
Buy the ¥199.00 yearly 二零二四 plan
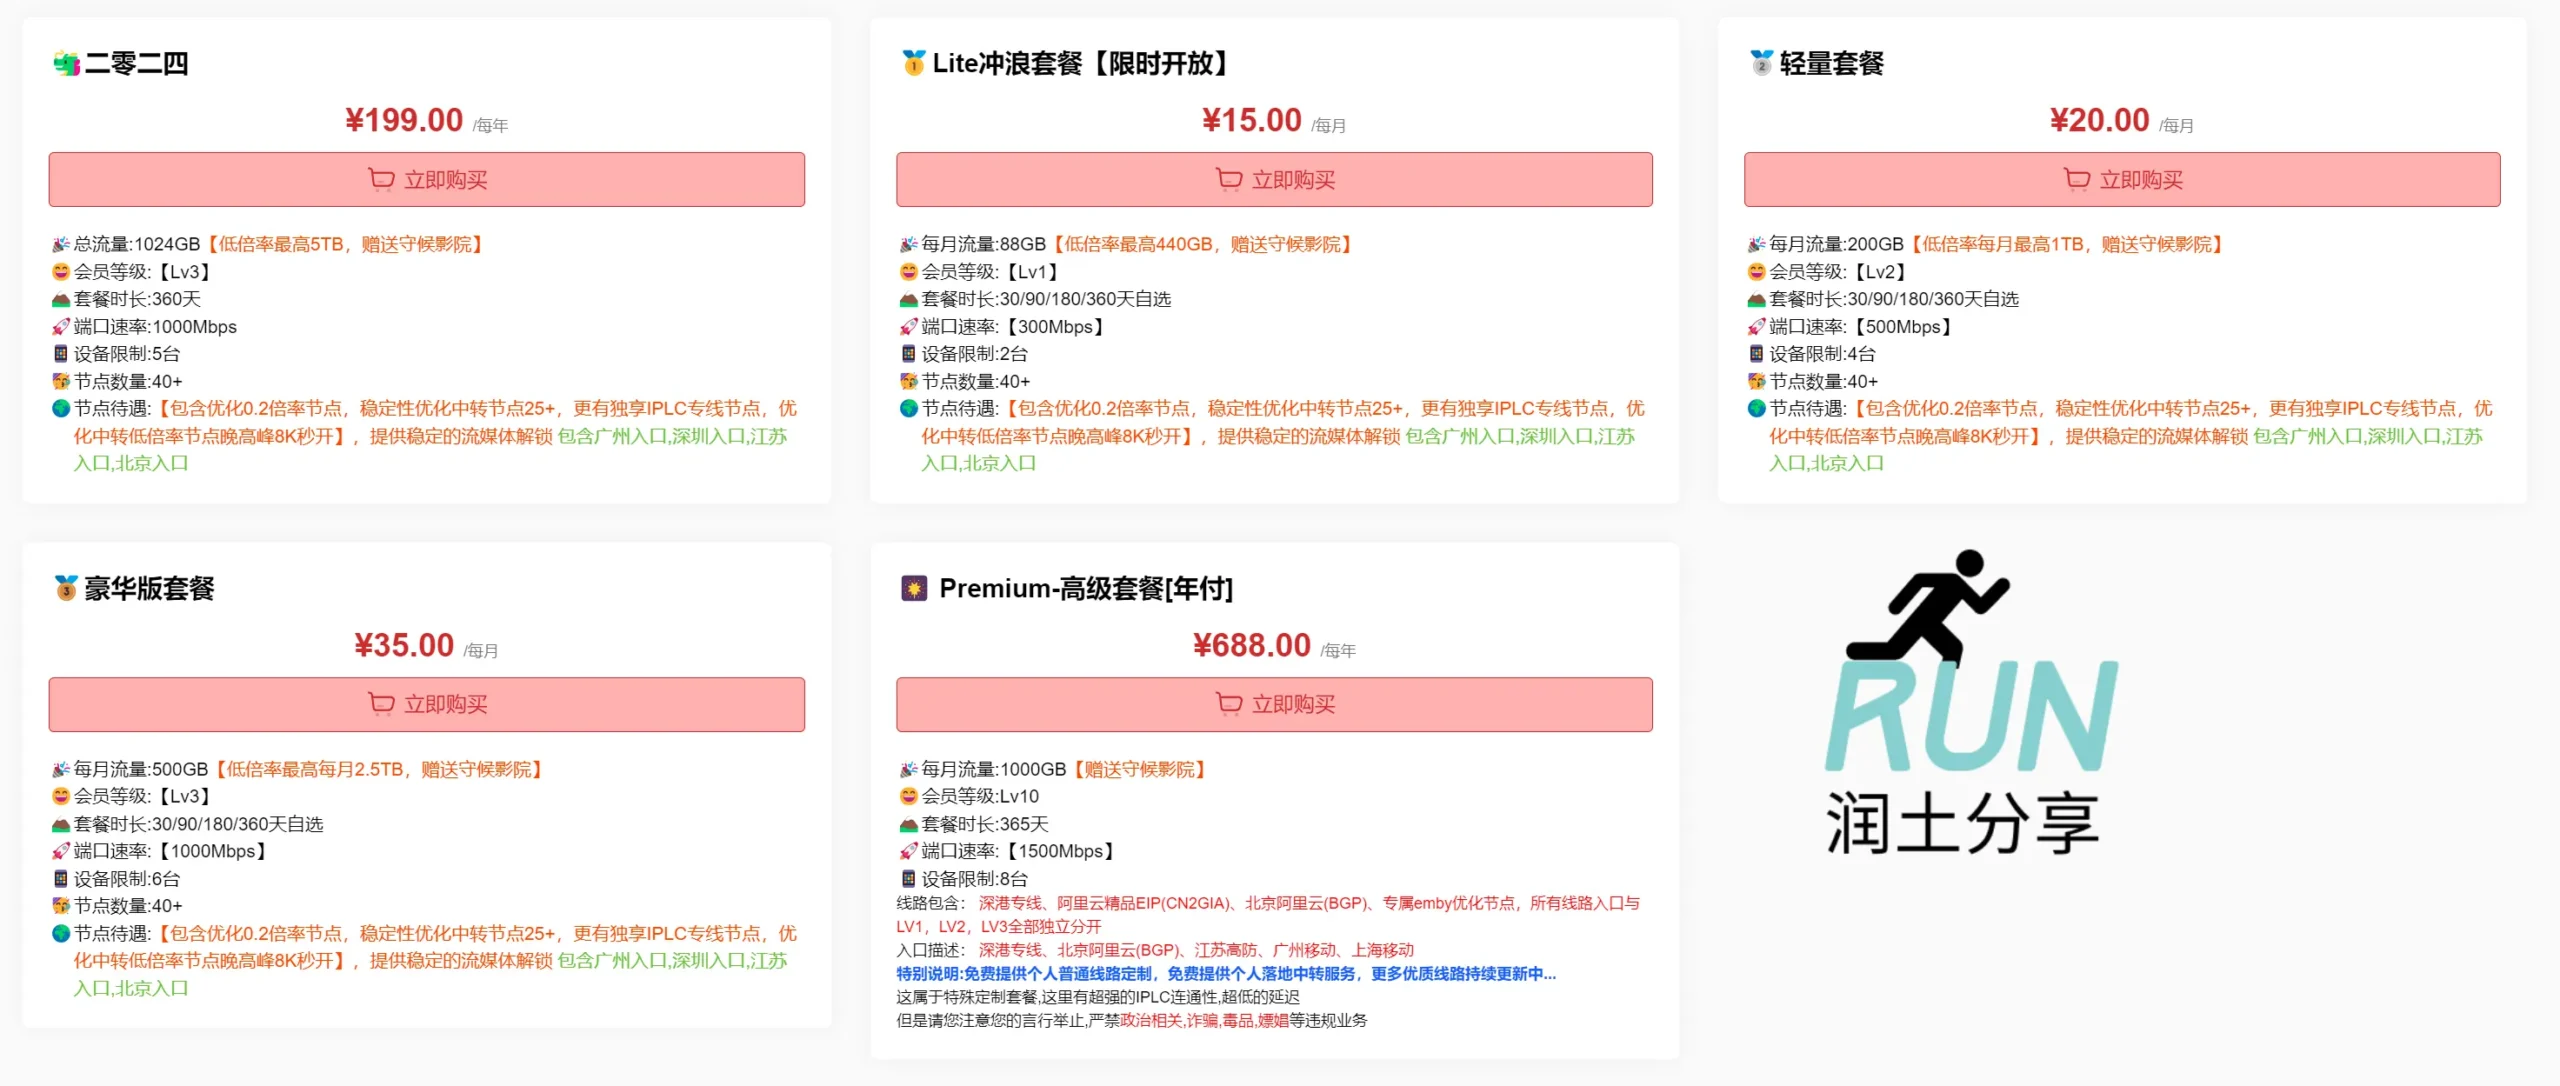(426, 180)
